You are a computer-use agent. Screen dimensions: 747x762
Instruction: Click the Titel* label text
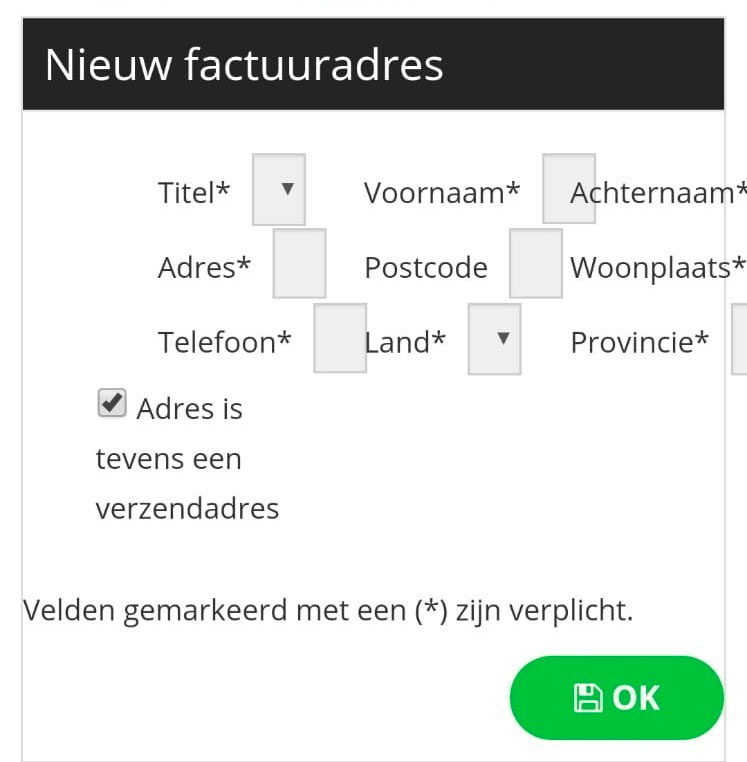194,193
